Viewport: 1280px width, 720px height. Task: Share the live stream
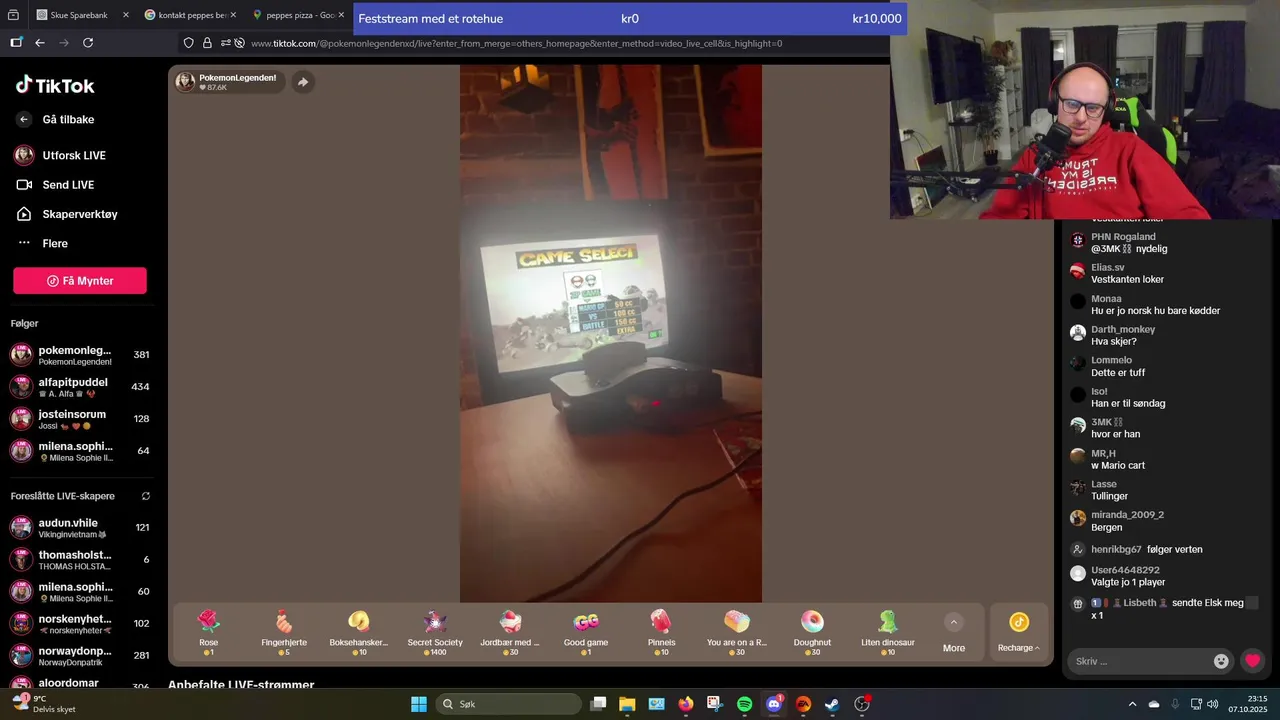[303, 82]
